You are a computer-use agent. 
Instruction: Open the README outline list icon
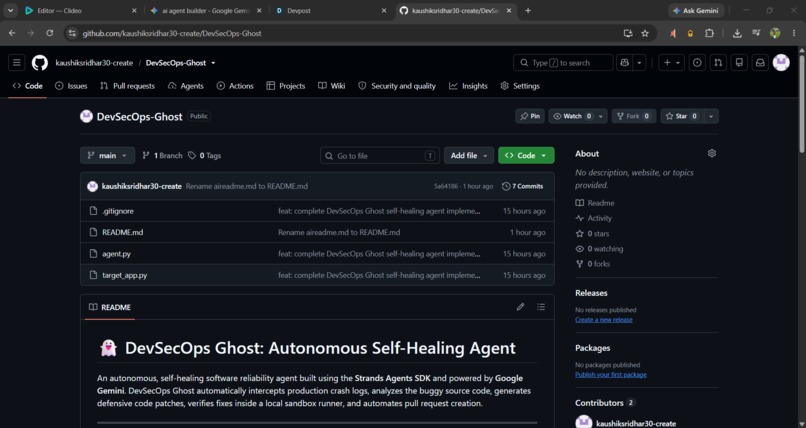(541, 307)
